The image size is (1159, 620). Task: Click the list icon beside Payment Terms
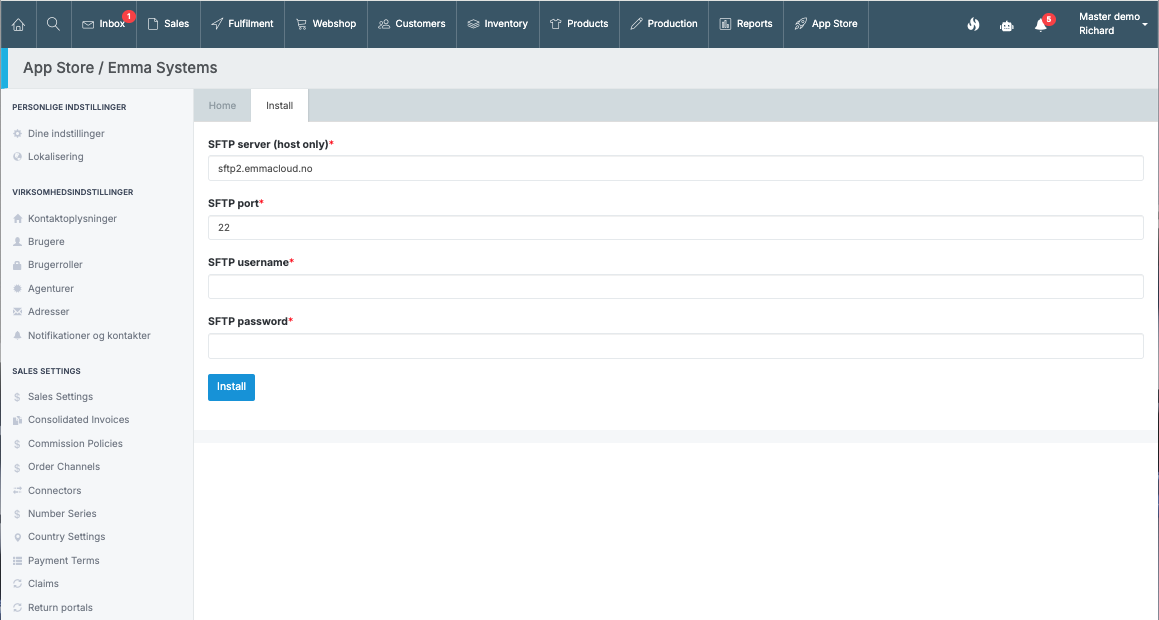18,561
